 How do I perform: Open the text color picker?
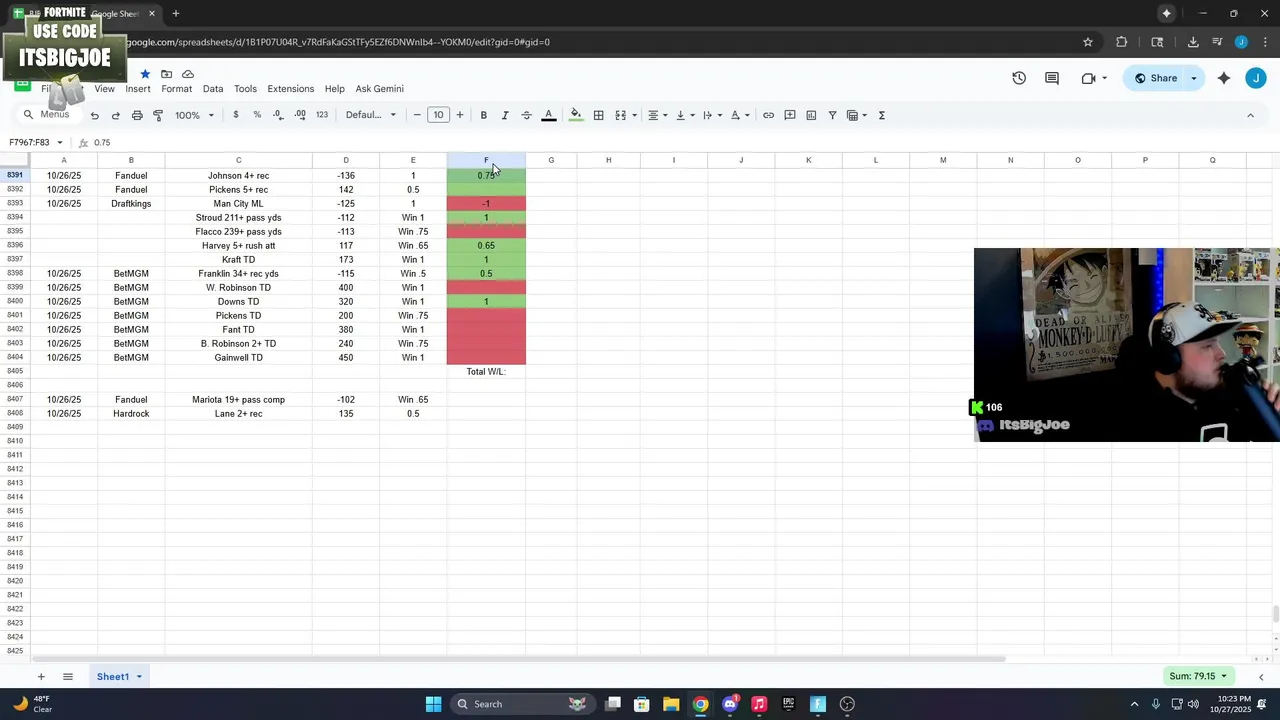[x=549, y=115]
